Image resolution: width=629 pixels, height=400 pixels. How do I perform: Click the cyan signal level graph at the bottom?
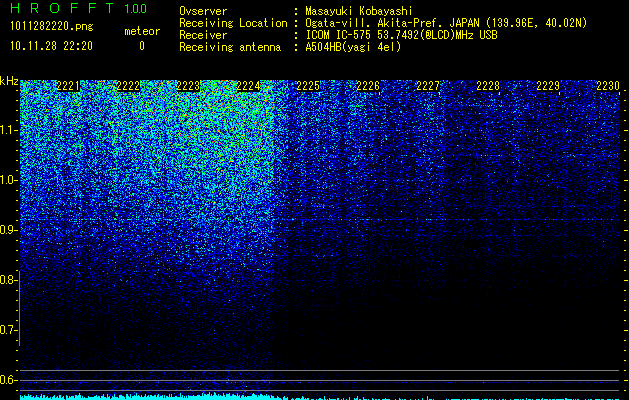coord(321,397)
